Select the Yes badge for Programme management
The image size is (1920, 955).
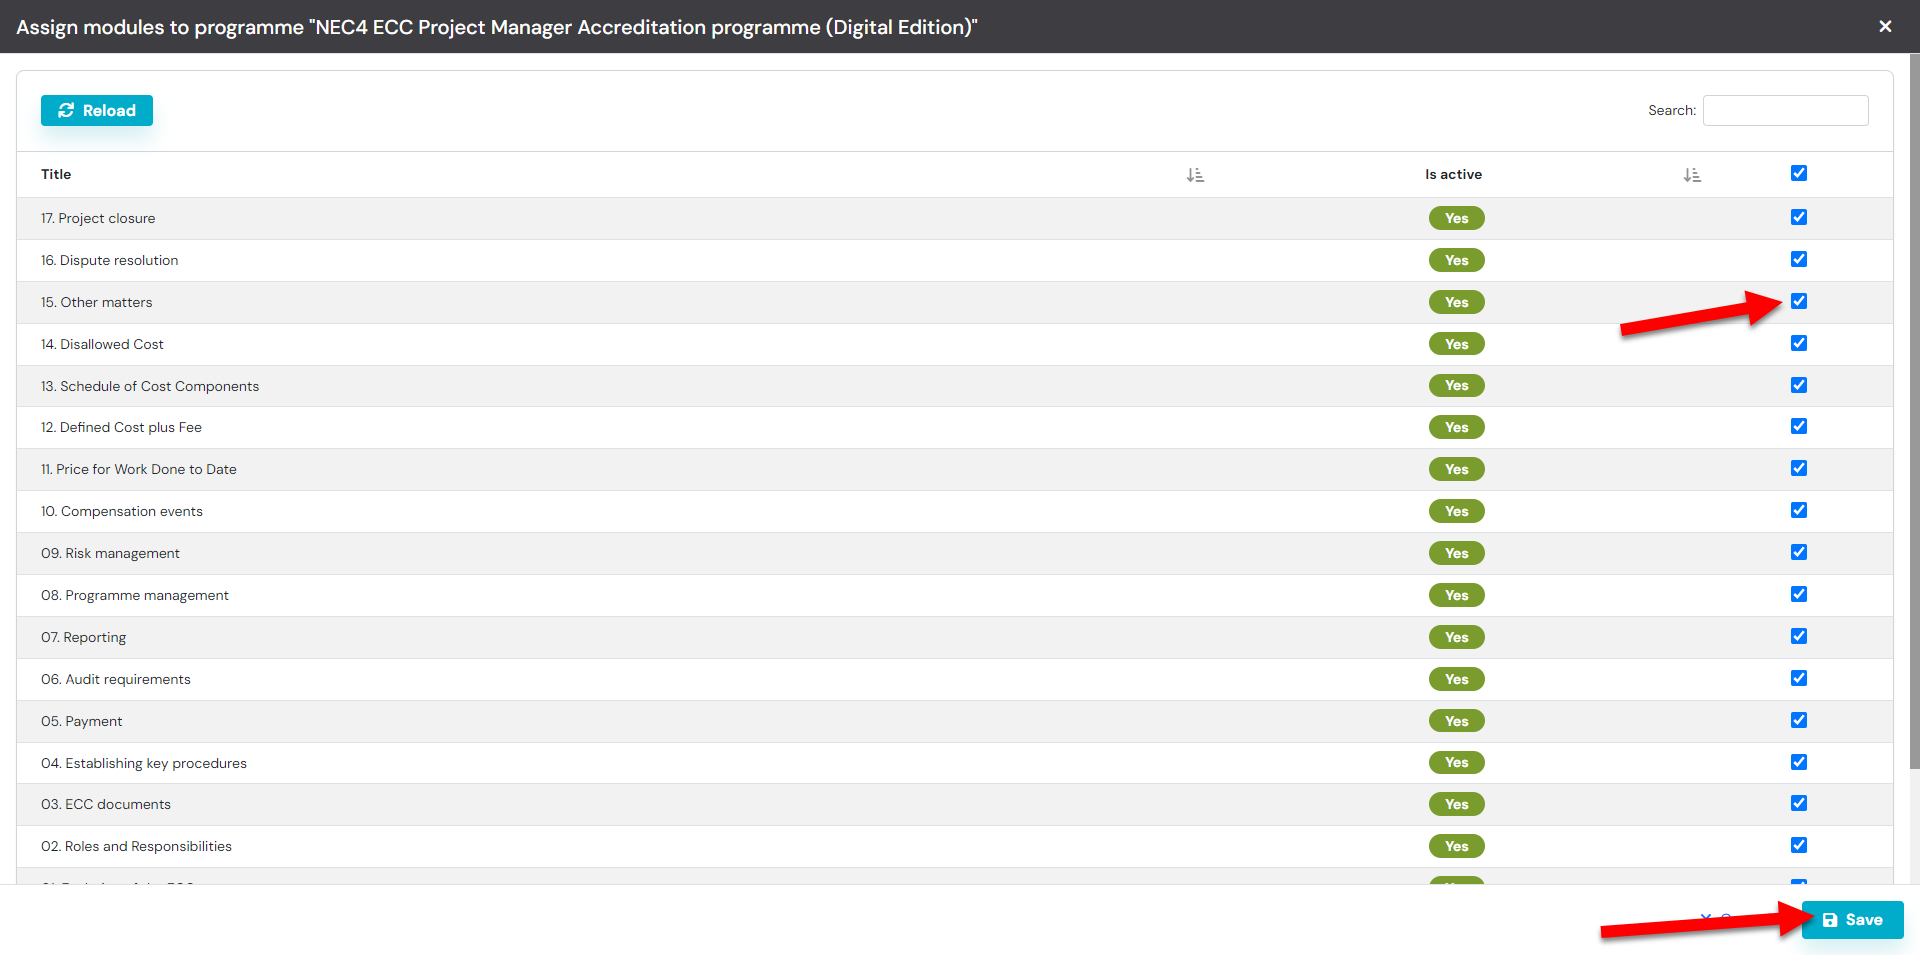tap(1456, 595)
